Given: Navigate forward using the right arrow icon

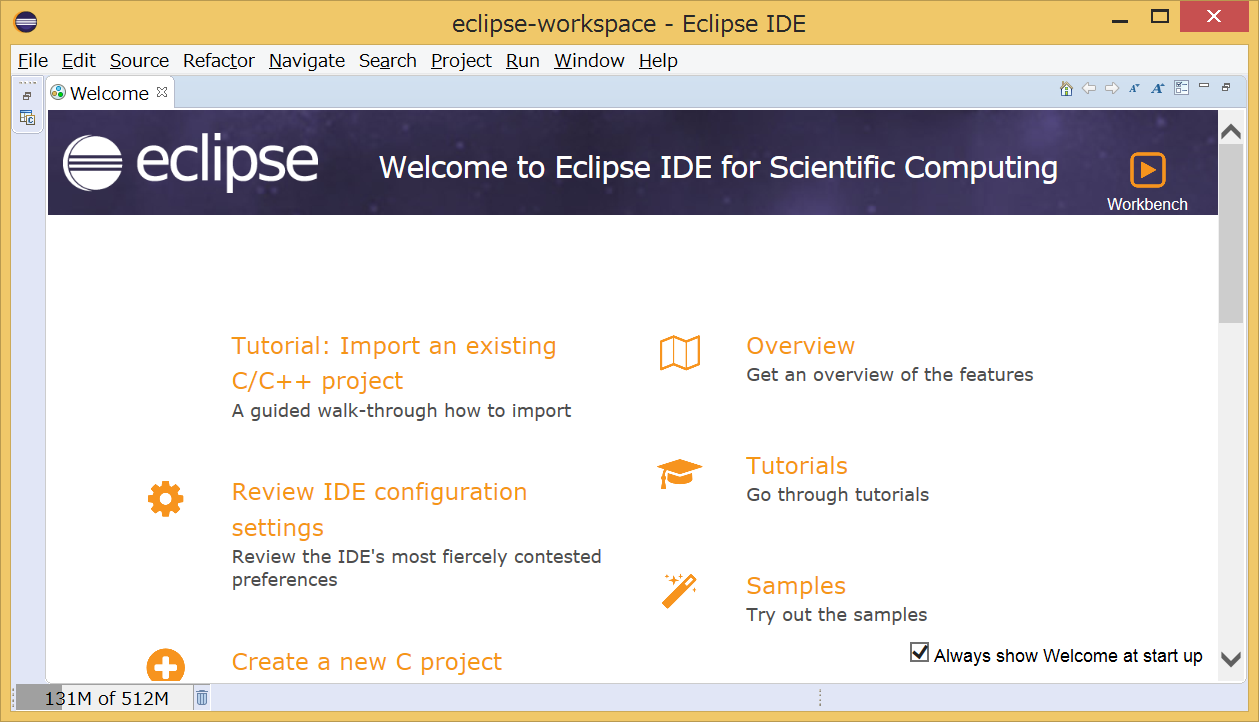Looking at the screenshot, I should coord(1112,88).
